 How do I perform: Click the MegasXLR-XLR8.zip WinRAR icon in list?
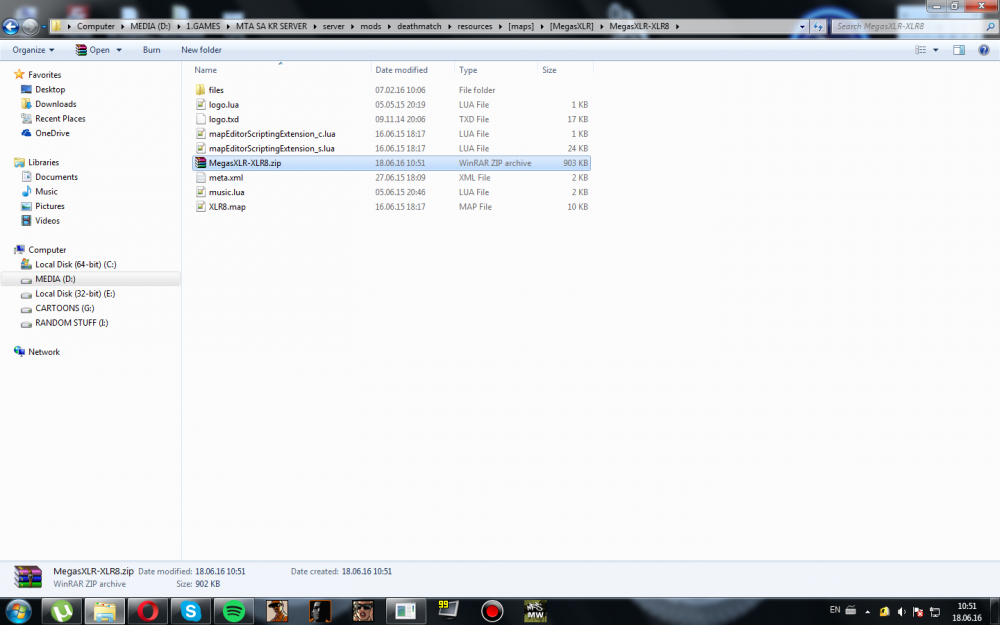click(x=200, y=163)
